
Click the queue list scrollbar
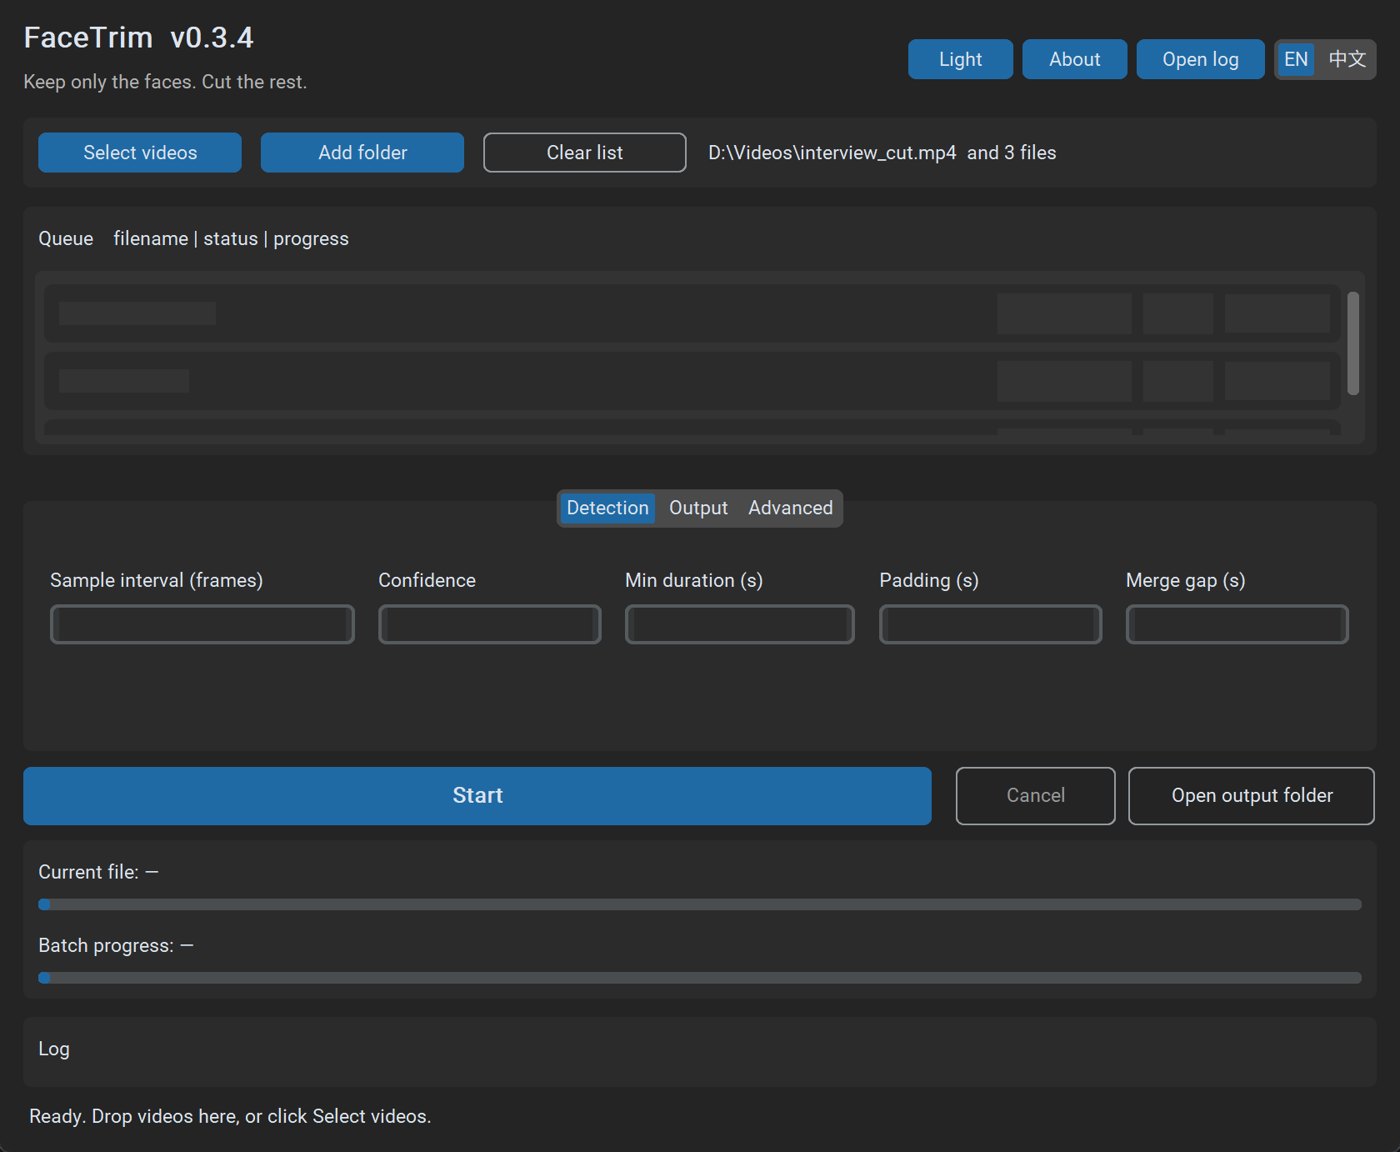click(x=1353, y=343)
